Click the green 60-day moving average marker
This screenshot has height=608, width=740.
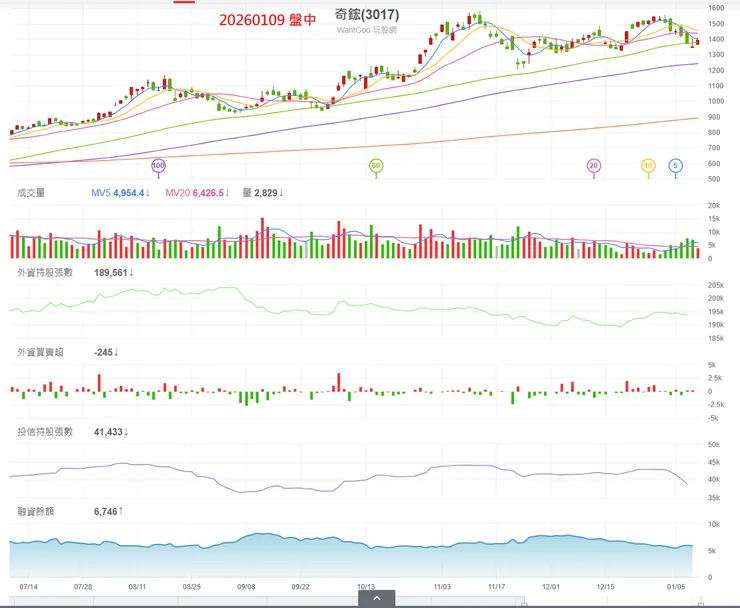coord(376,165)
